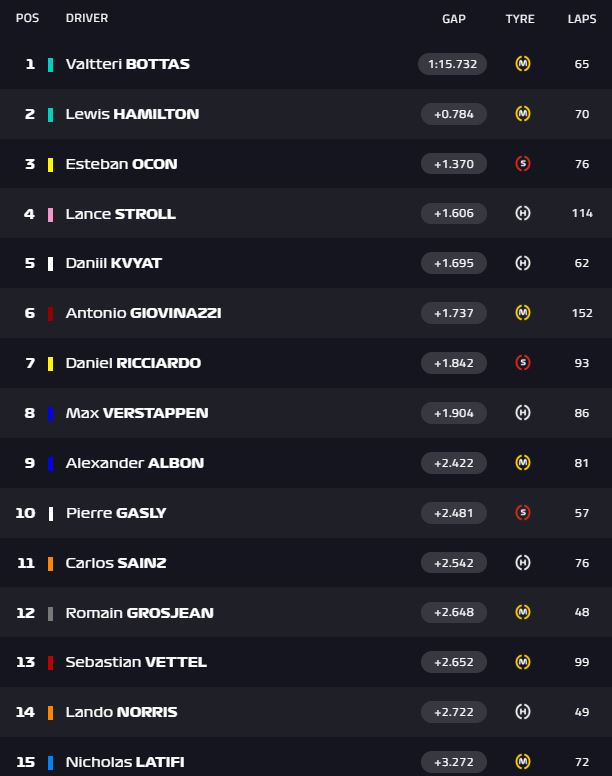Click the 1:15.732 lap time badge
The width and height of the screenshot is (612, 776).
453,64
